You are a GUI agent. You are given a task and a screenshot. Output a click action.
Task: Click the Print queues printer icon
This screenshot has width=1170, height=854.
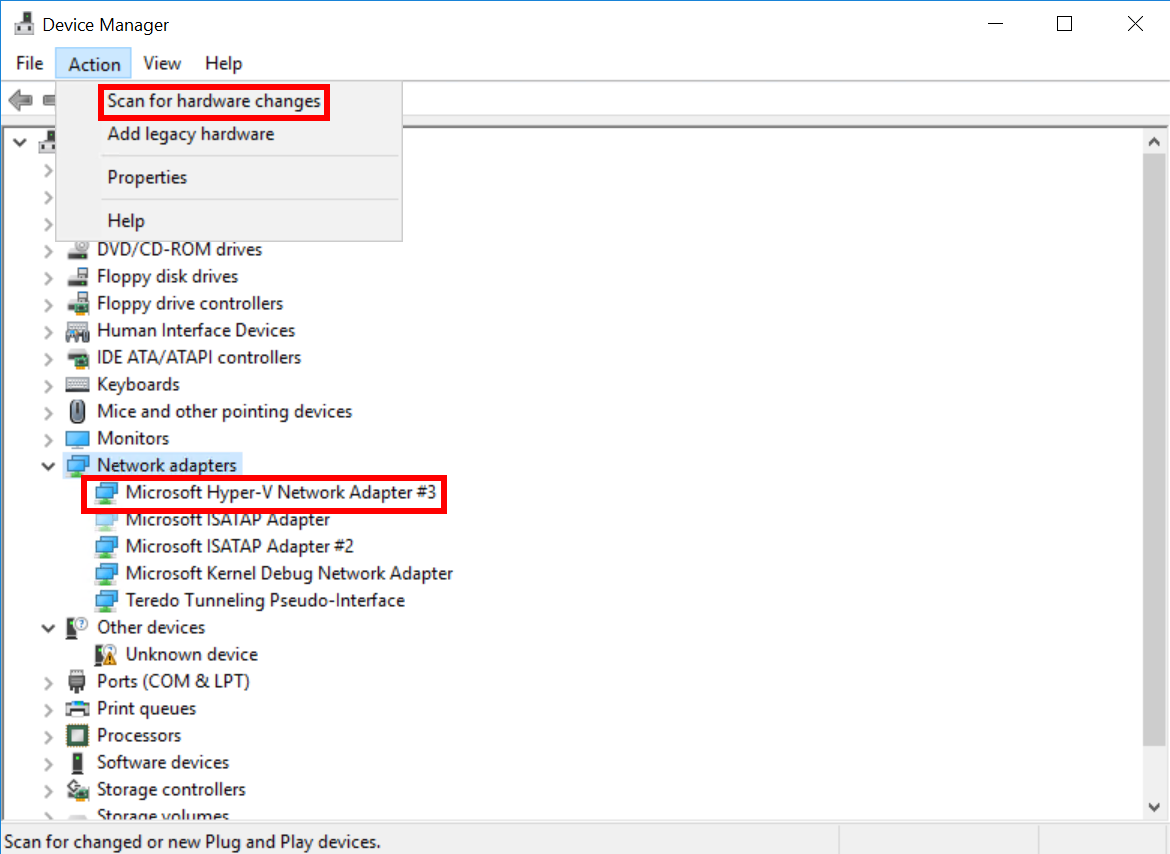77,709
